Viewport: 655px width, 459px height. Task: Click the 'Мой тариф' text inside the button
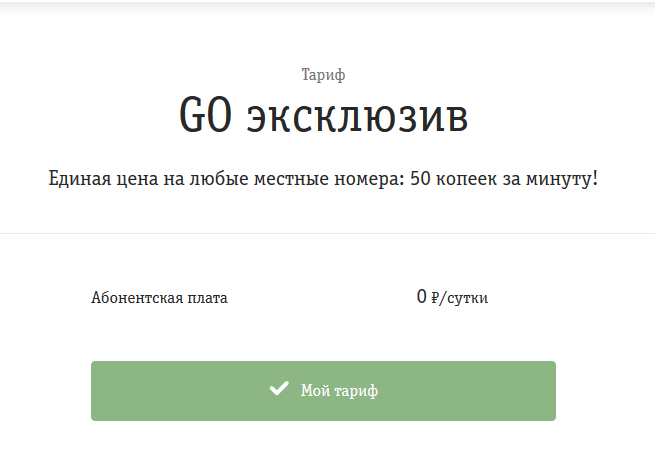coord(339,391)
